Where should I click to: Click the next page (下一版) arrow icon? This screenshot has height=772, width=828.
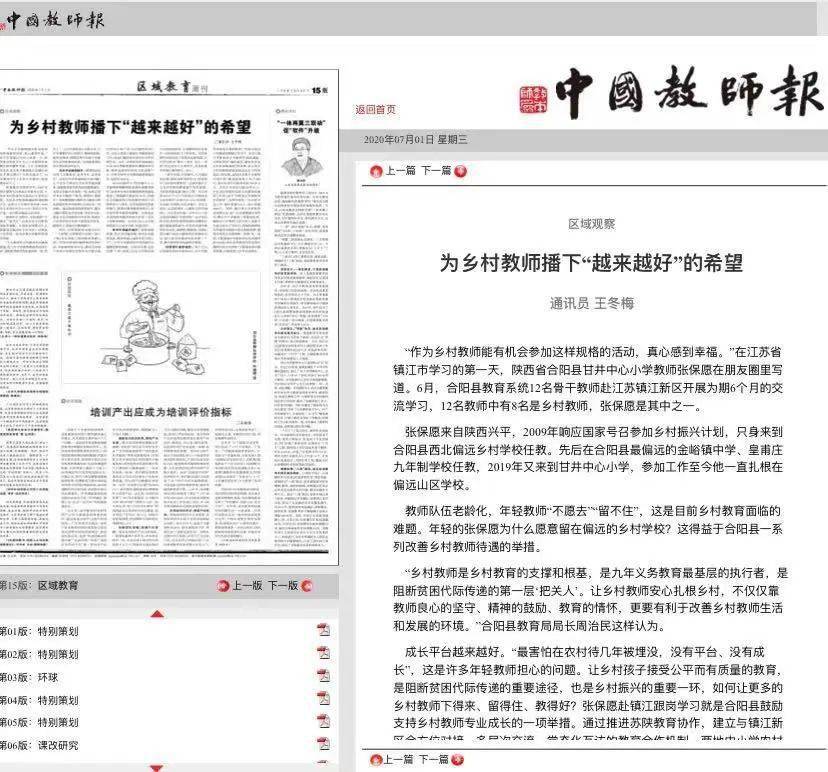307,586
